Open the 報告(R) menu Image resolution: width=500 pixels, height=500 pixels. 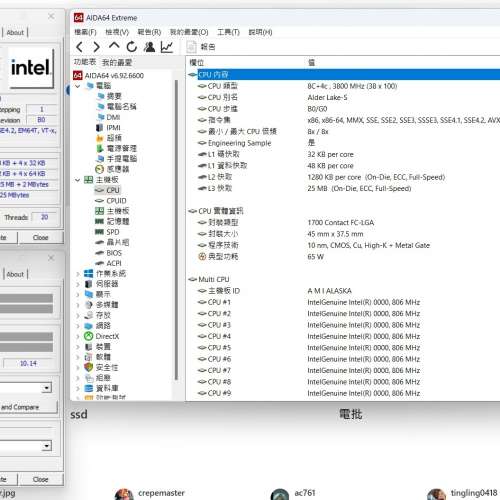click(x=149, y=32)
